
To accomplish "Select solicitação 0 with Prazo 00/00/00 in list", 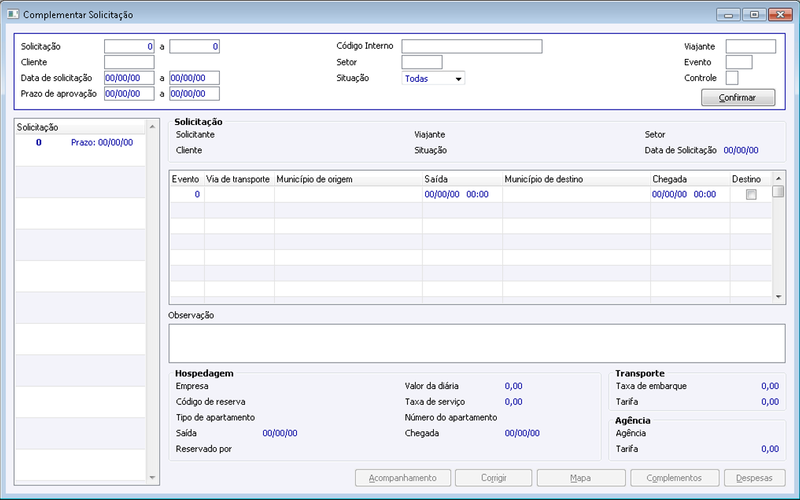I will point(81,143).
